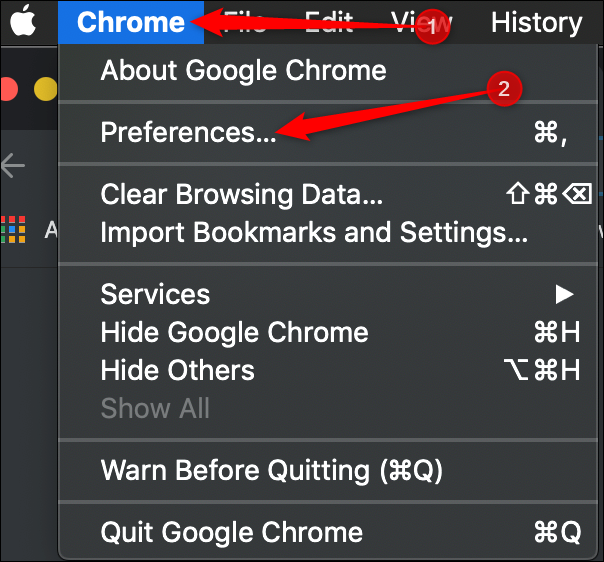Viewport: 604px width, 562px height.
Task: Click the yellow minimize window button
Action: tap(45, 89)
